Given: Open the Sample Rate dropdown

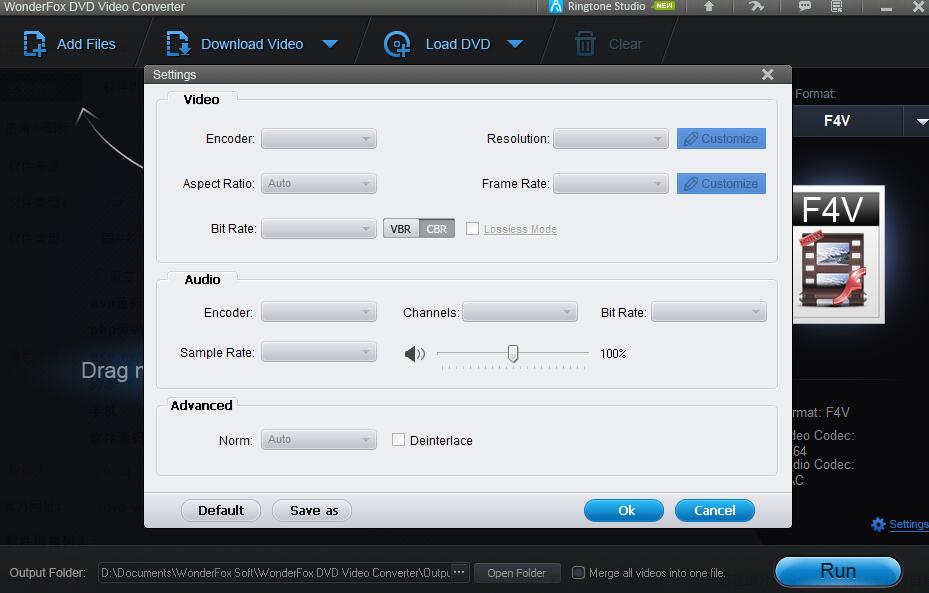Looking at the screenshot, I should [319, 352].
